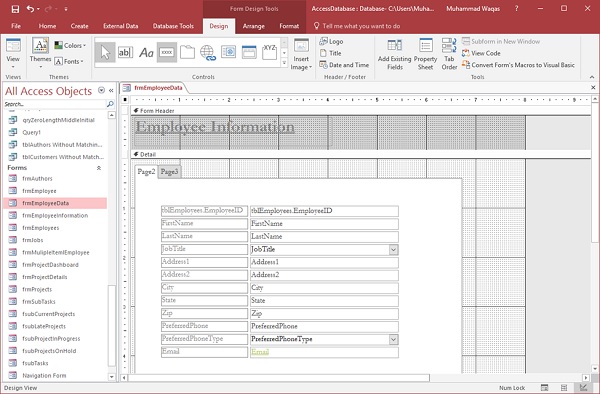Collapse the ribbon arrow
The width and height of the screenshot is (600, 394).
(x=592, y=77)
